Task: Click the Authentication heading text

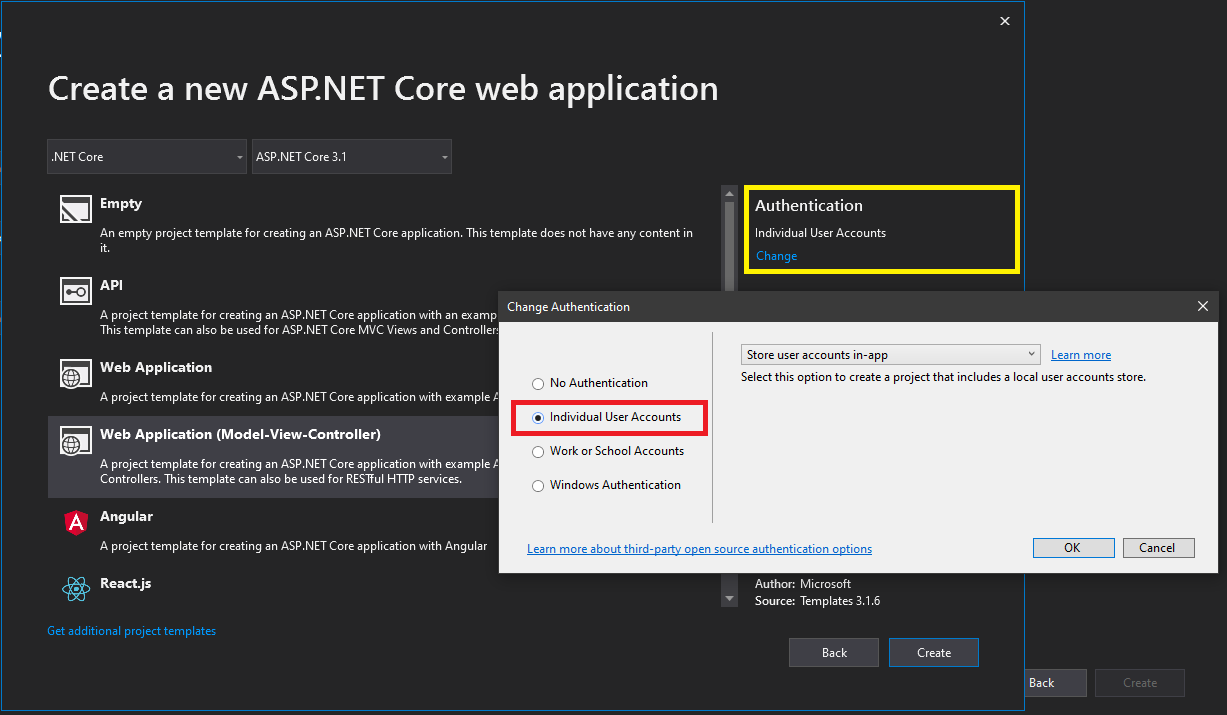Action: 808,205
